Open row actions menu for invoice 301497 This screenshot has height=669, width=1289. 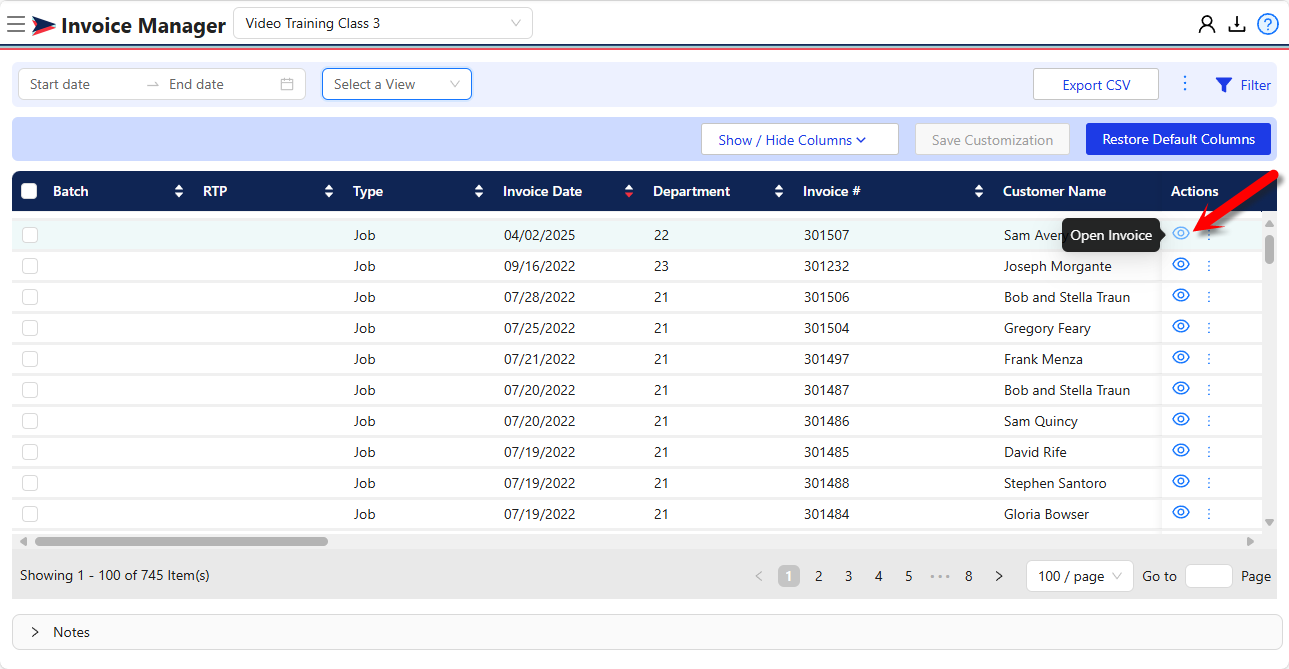pyautogui.click(x=1209, y=359)
